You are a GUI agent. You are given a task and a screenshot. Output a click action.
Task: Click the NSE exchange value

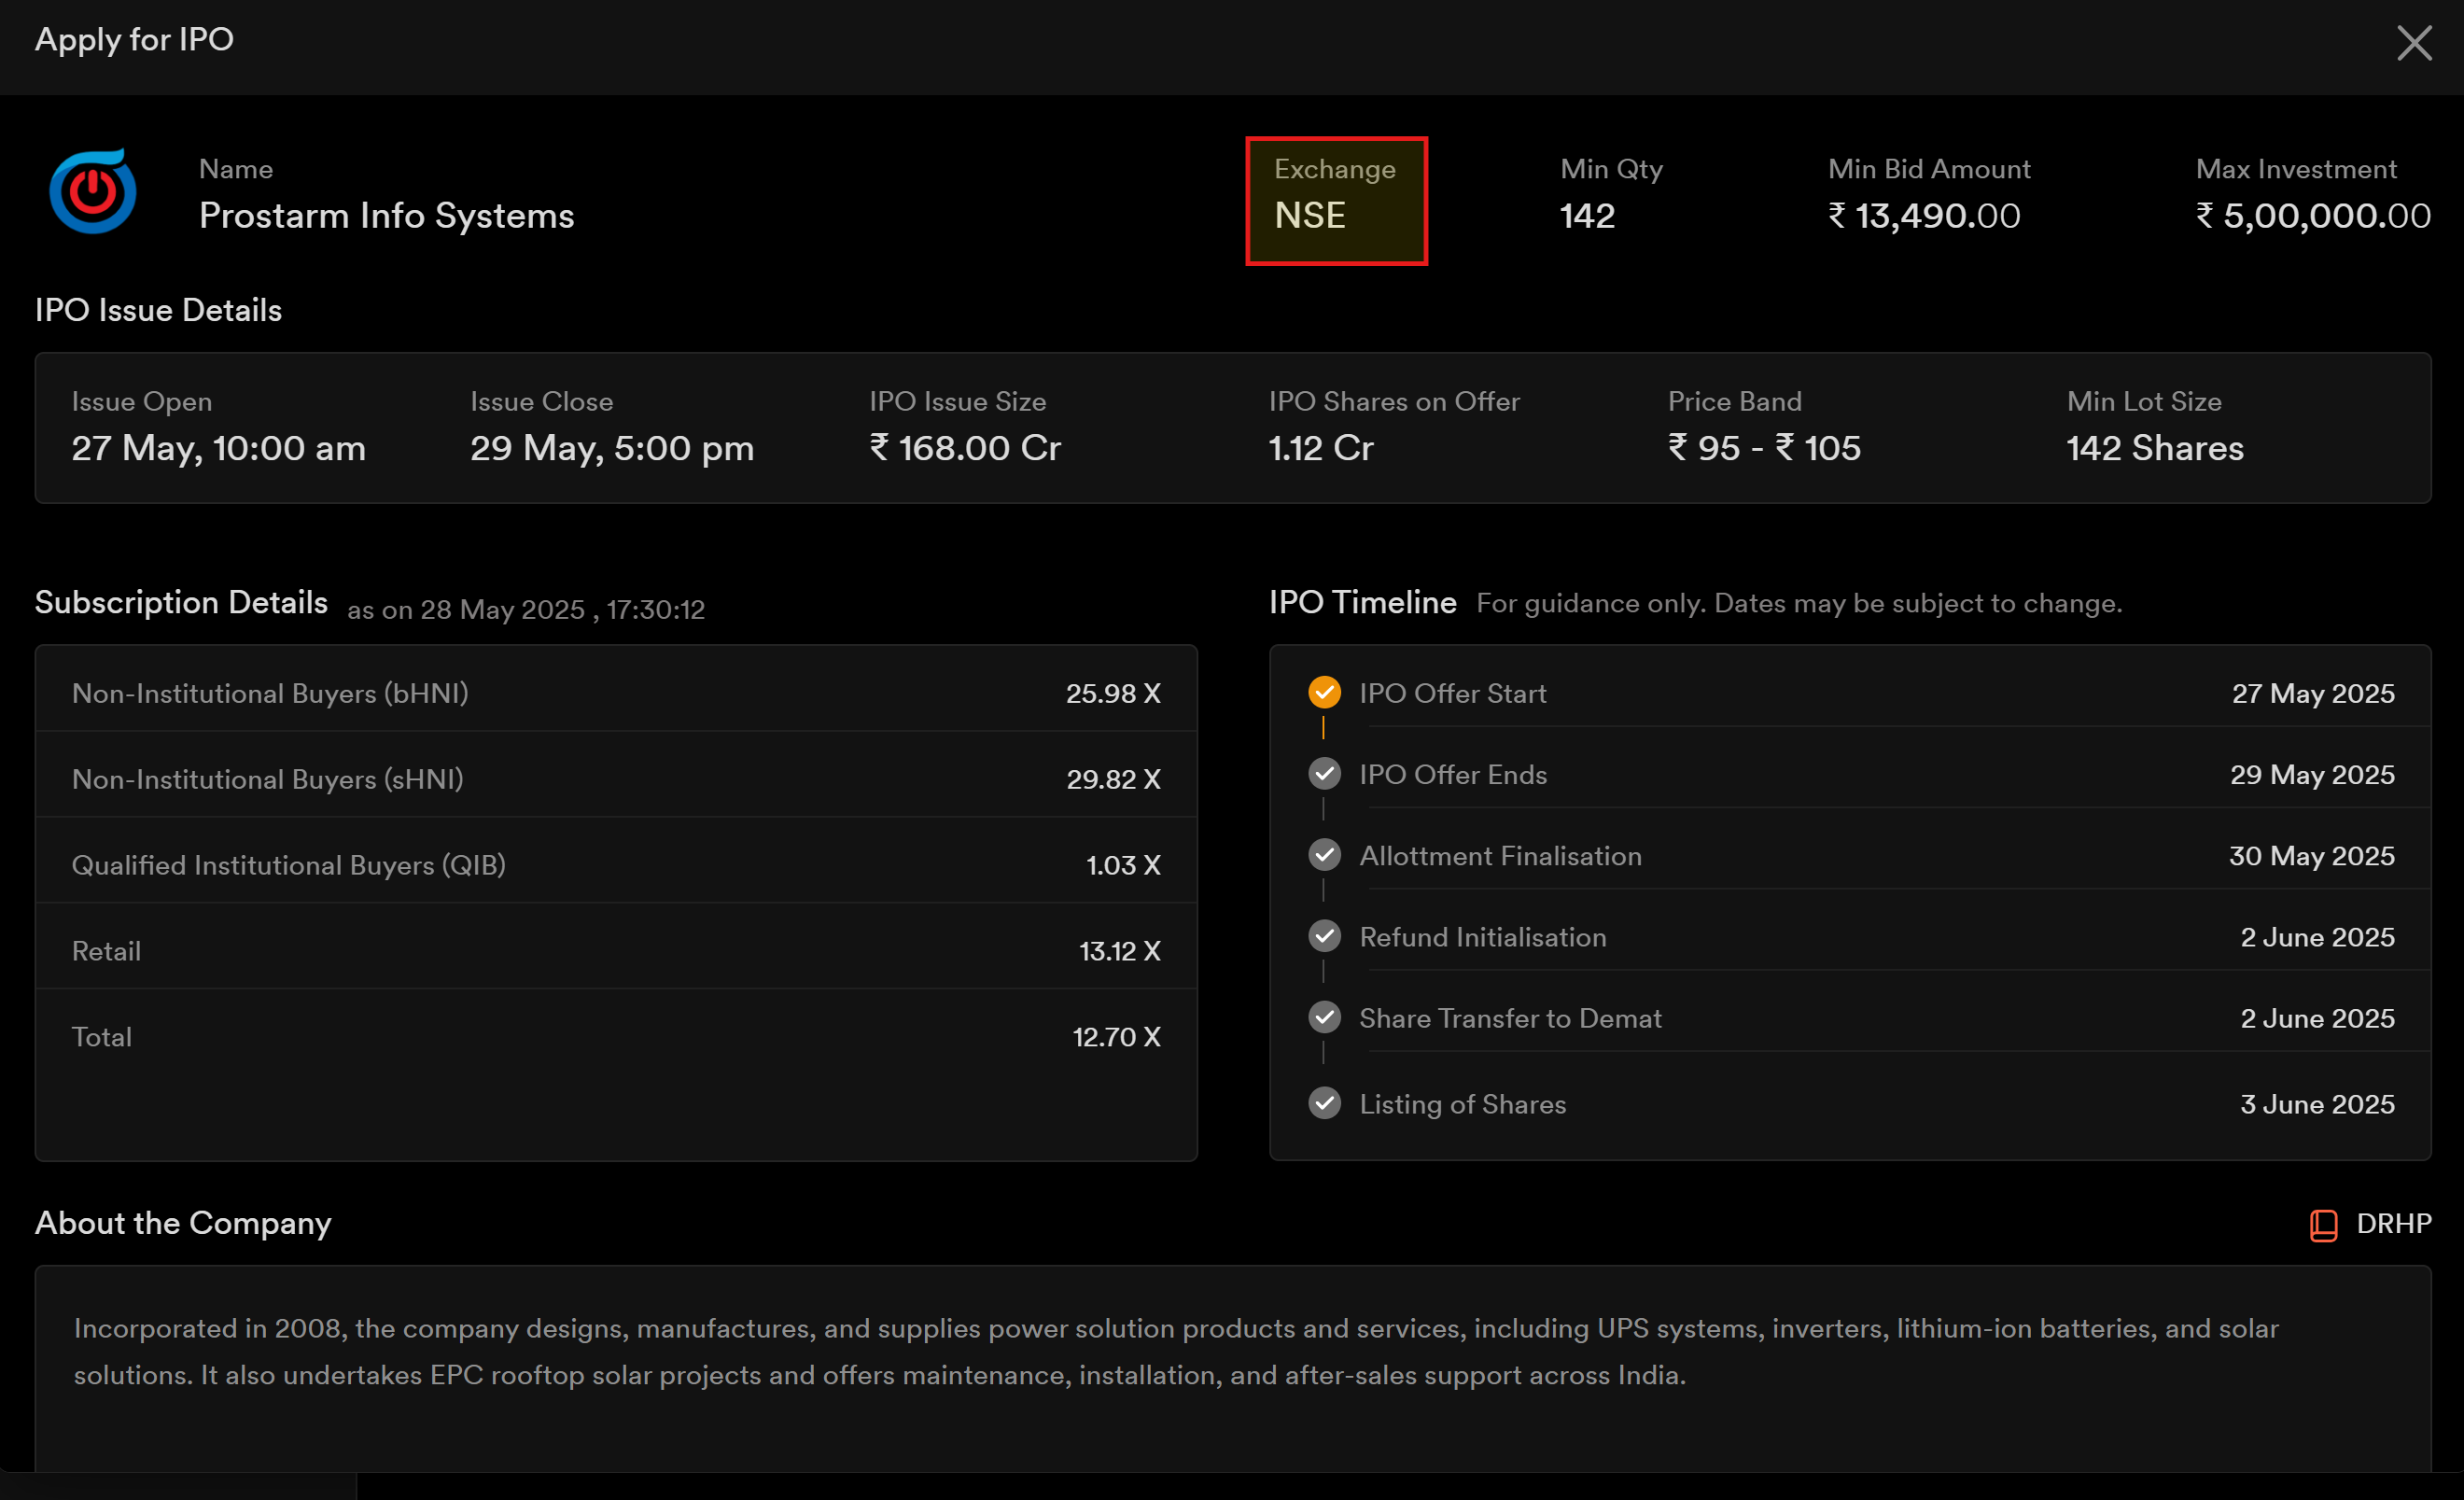(1310, 216)
